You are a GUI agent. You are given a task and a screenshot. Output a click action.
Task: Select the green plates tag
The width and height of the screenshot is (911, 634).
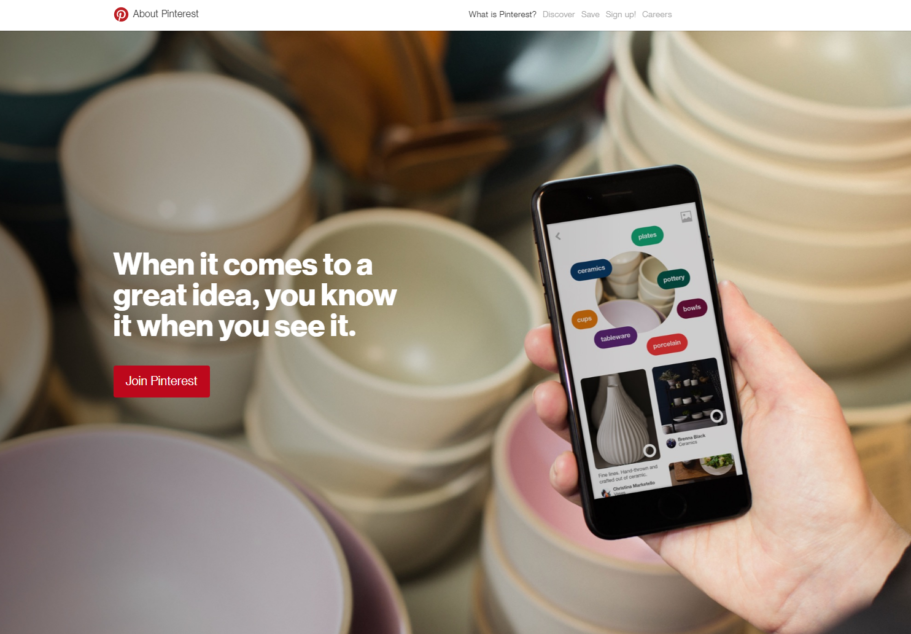[x=647, y=236]
